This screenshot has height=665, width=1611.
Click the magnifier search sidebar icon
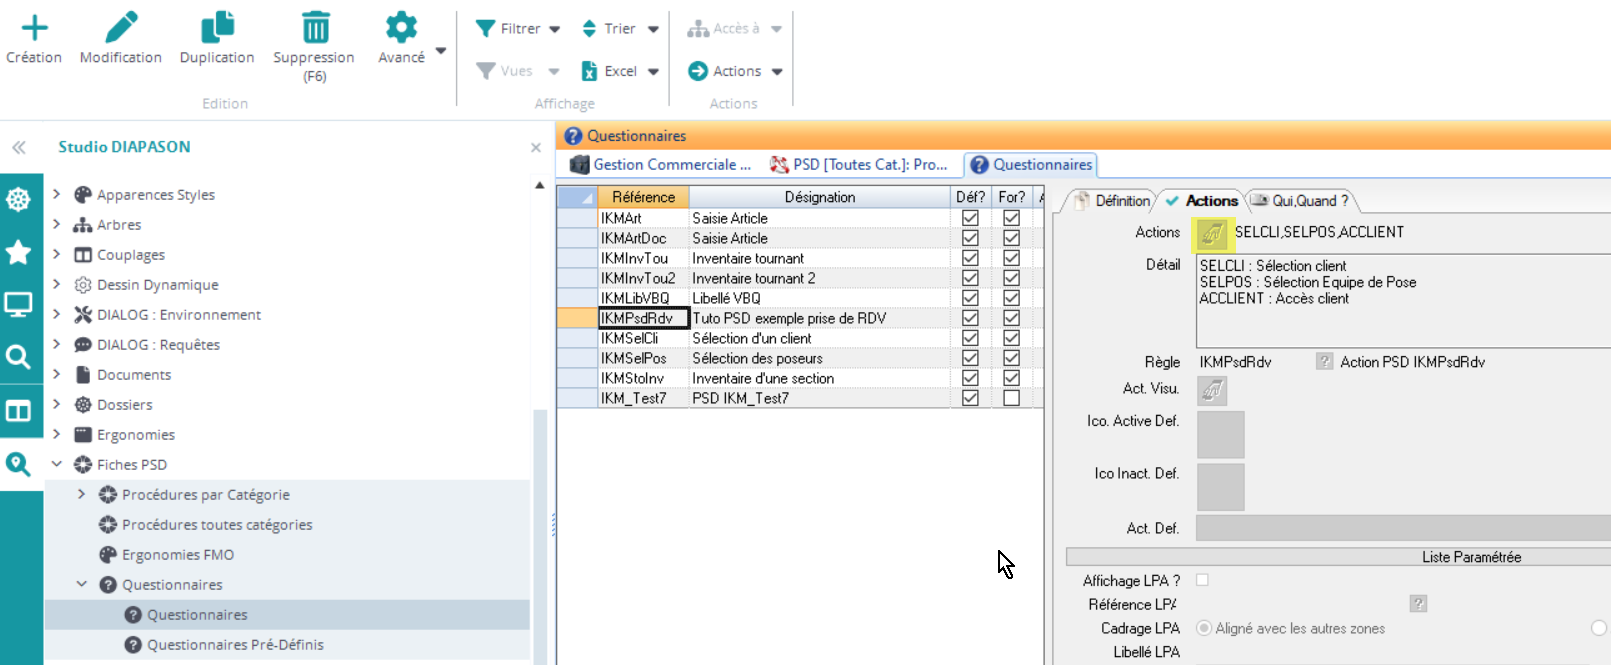[18, 357]
